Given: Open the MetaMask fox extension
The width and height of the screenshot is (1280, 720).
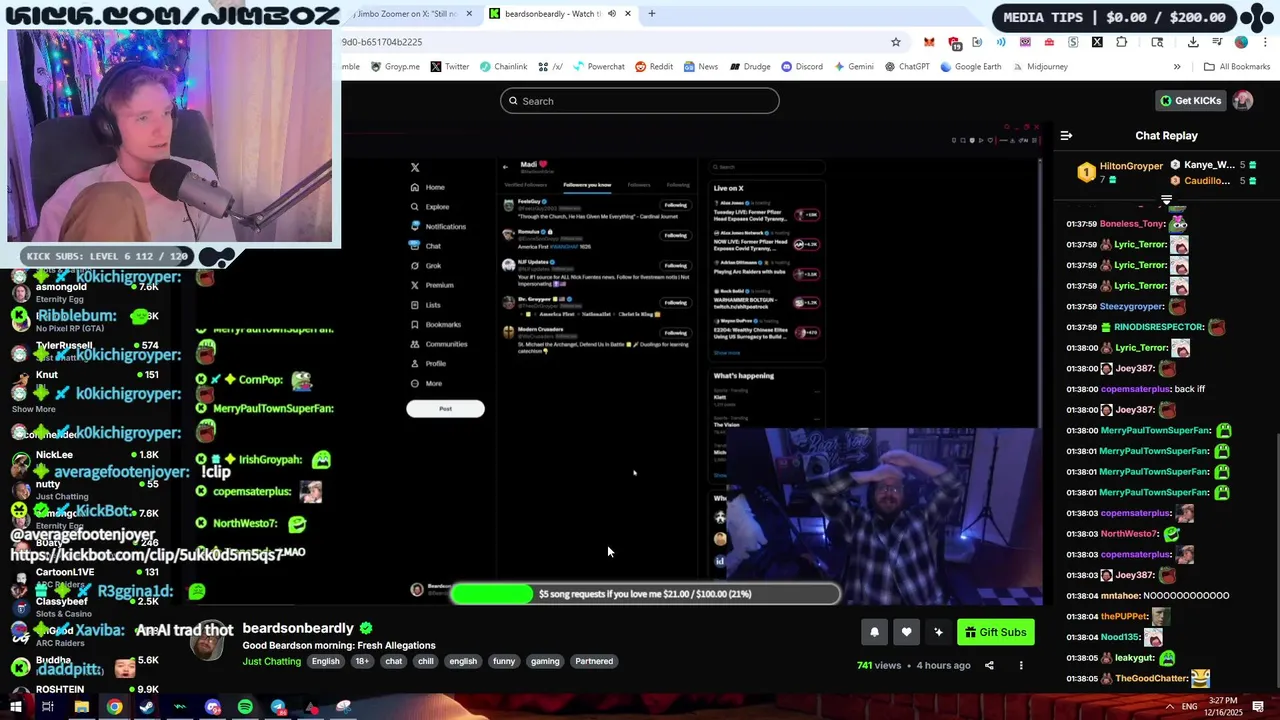Looking at the screenshot, I should (x=929, y=42).
